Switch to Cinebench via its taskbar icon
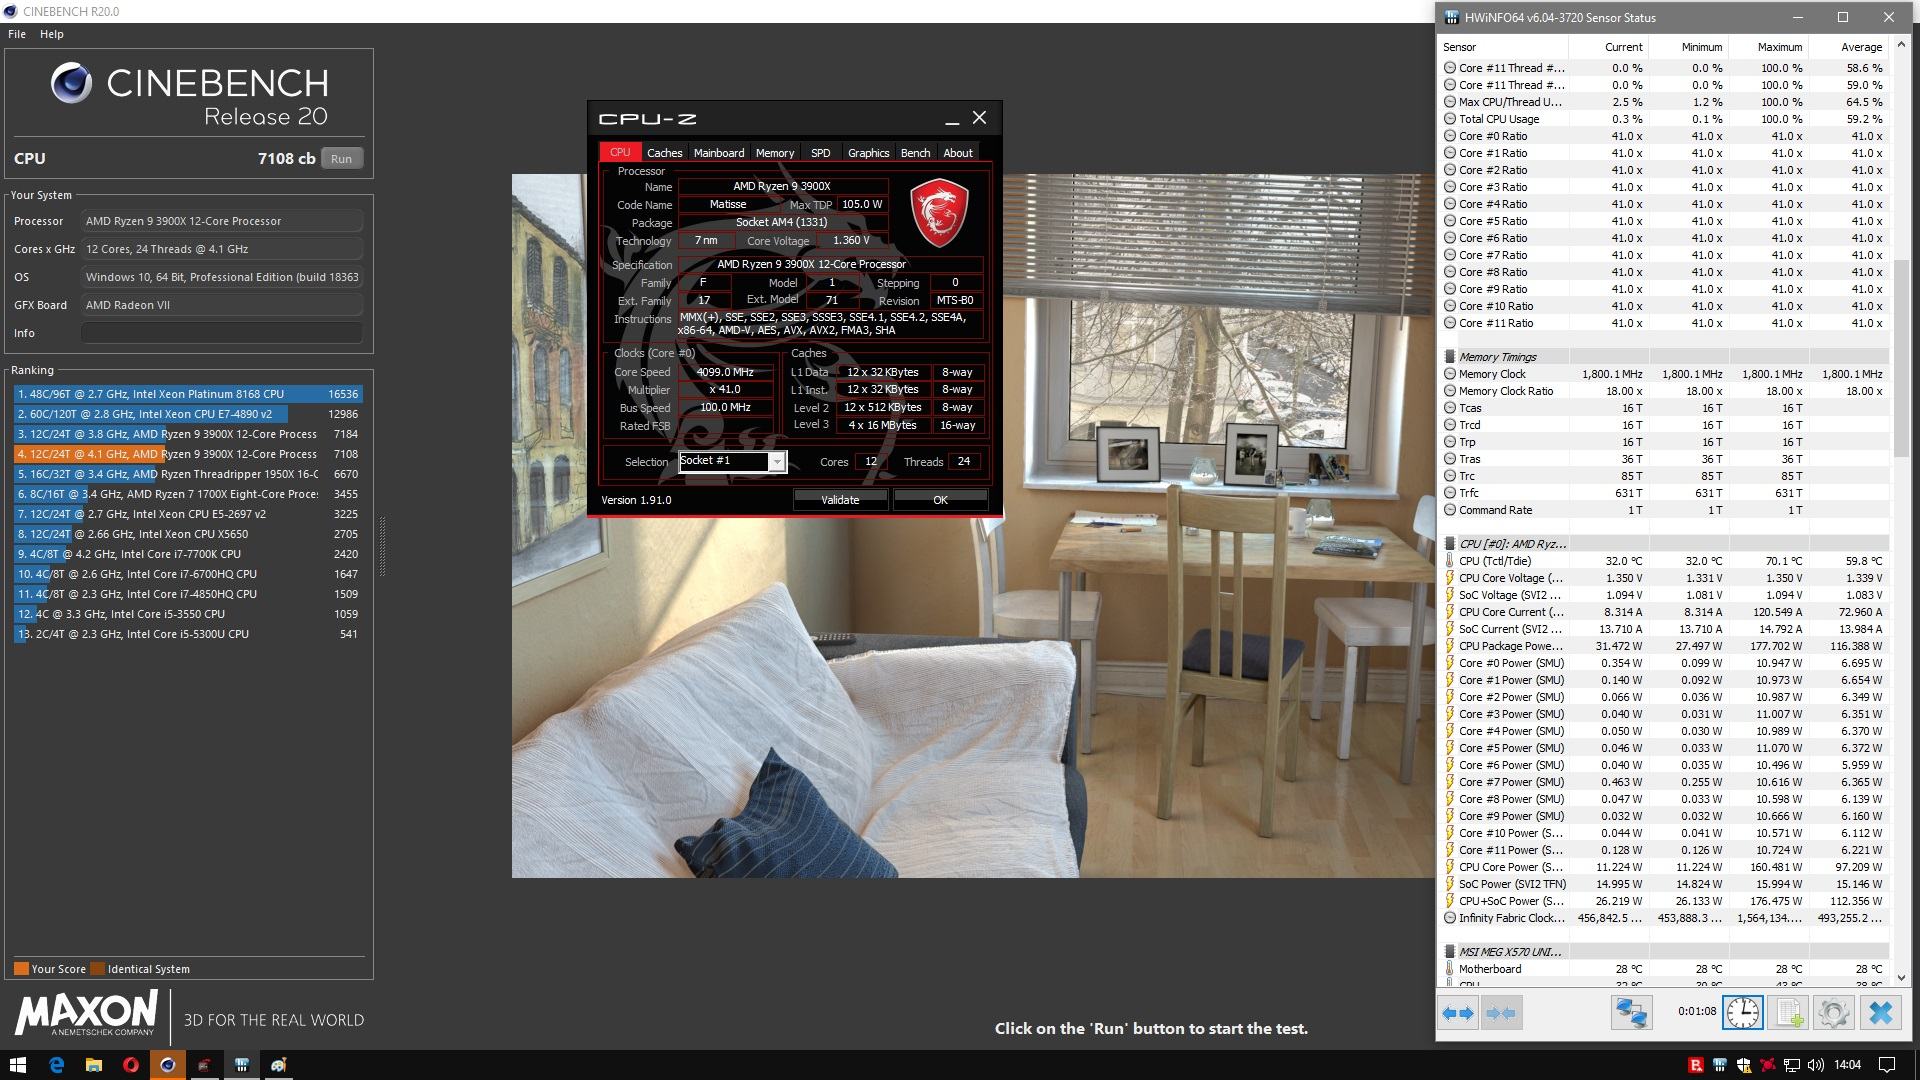 click(x=167, y=1065)
